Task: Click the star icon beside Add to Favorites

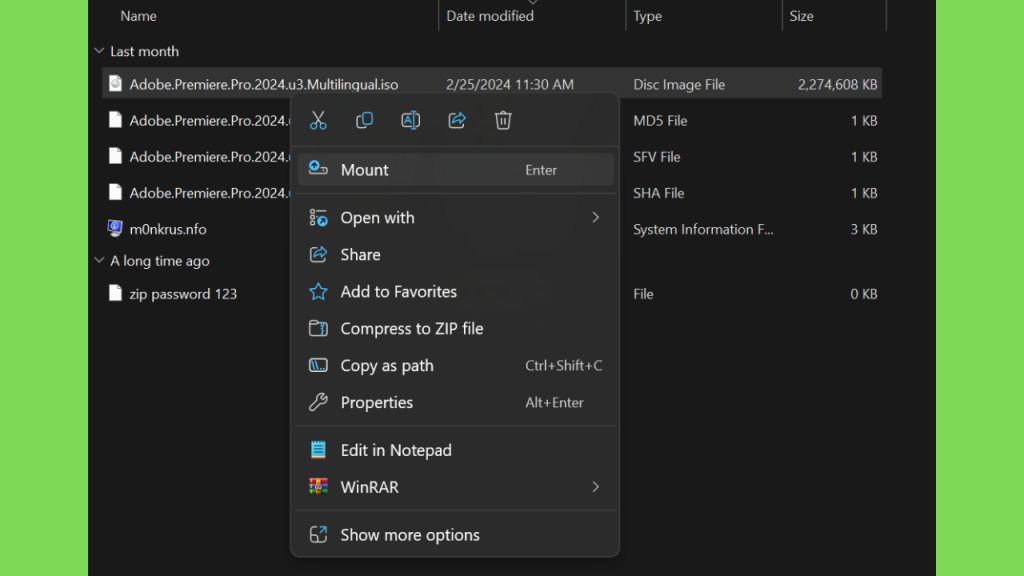Action: pos(318,291)
